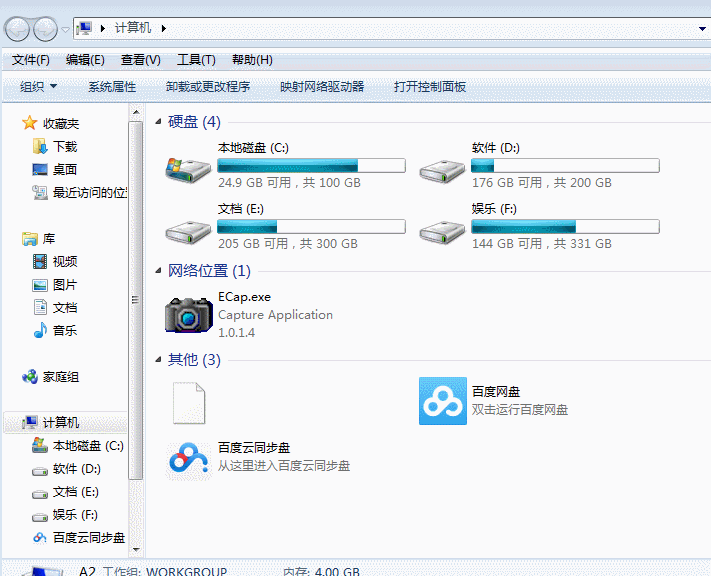
Task: Open the 文件(F) menu
Action: pos(30,59)
